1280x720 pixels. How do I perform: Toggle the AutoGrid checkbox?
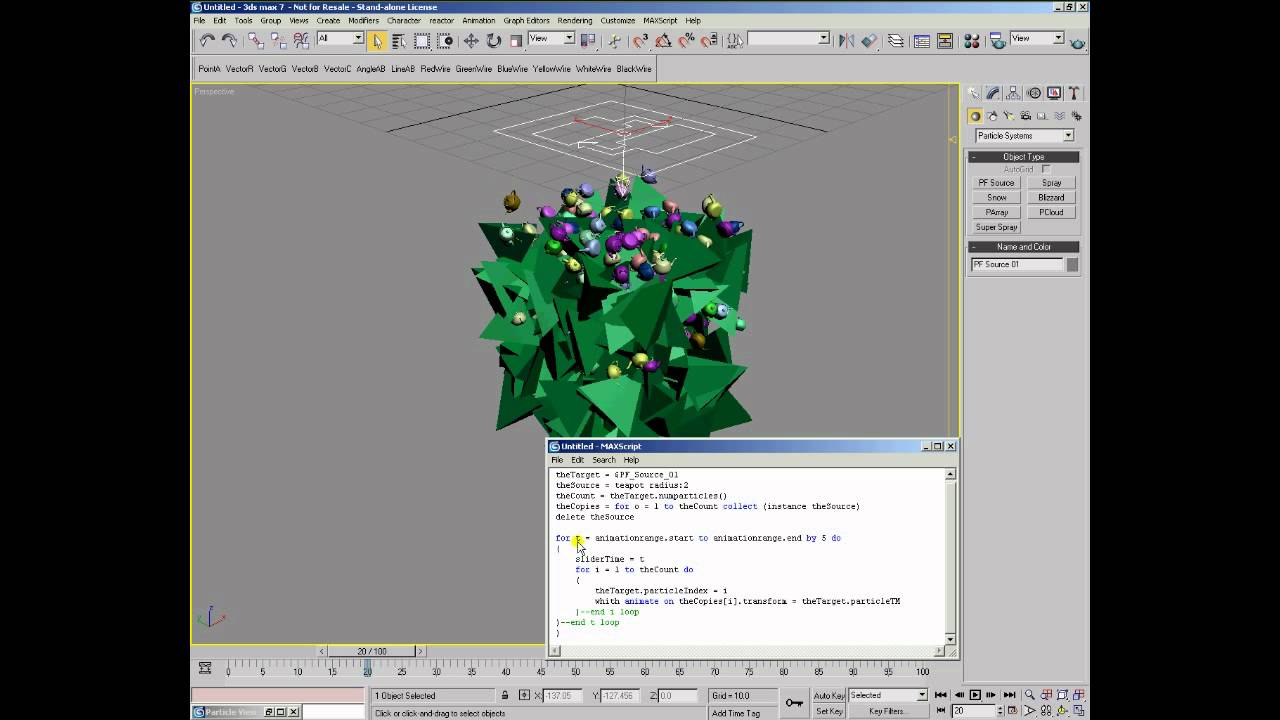[x=1046, y=169]
